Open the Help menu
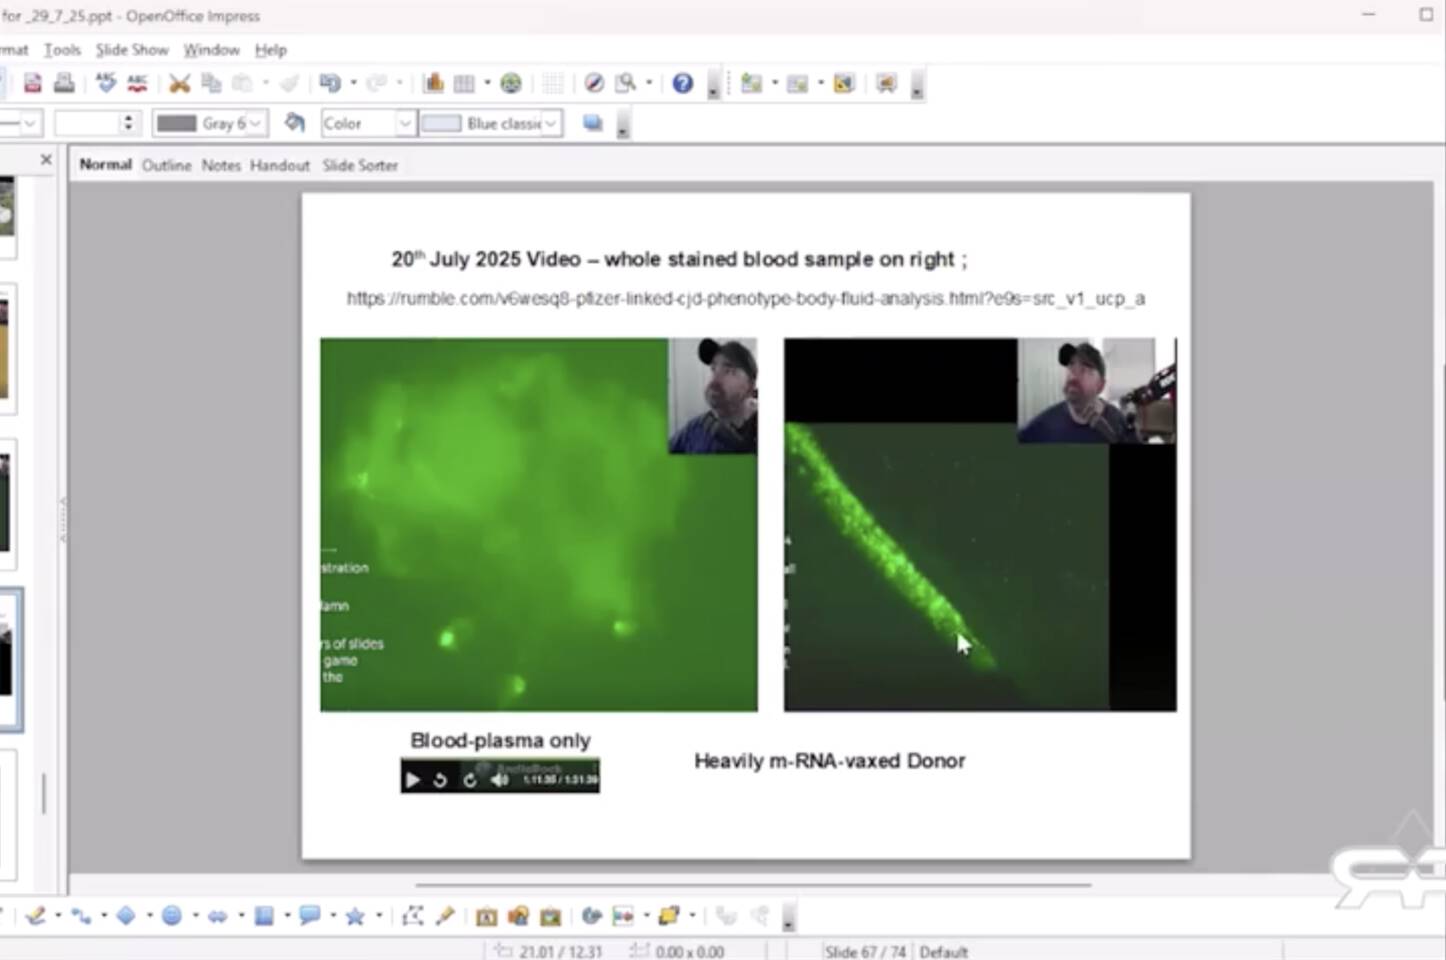The image size is (1446, 960). (x=270, y=49)
